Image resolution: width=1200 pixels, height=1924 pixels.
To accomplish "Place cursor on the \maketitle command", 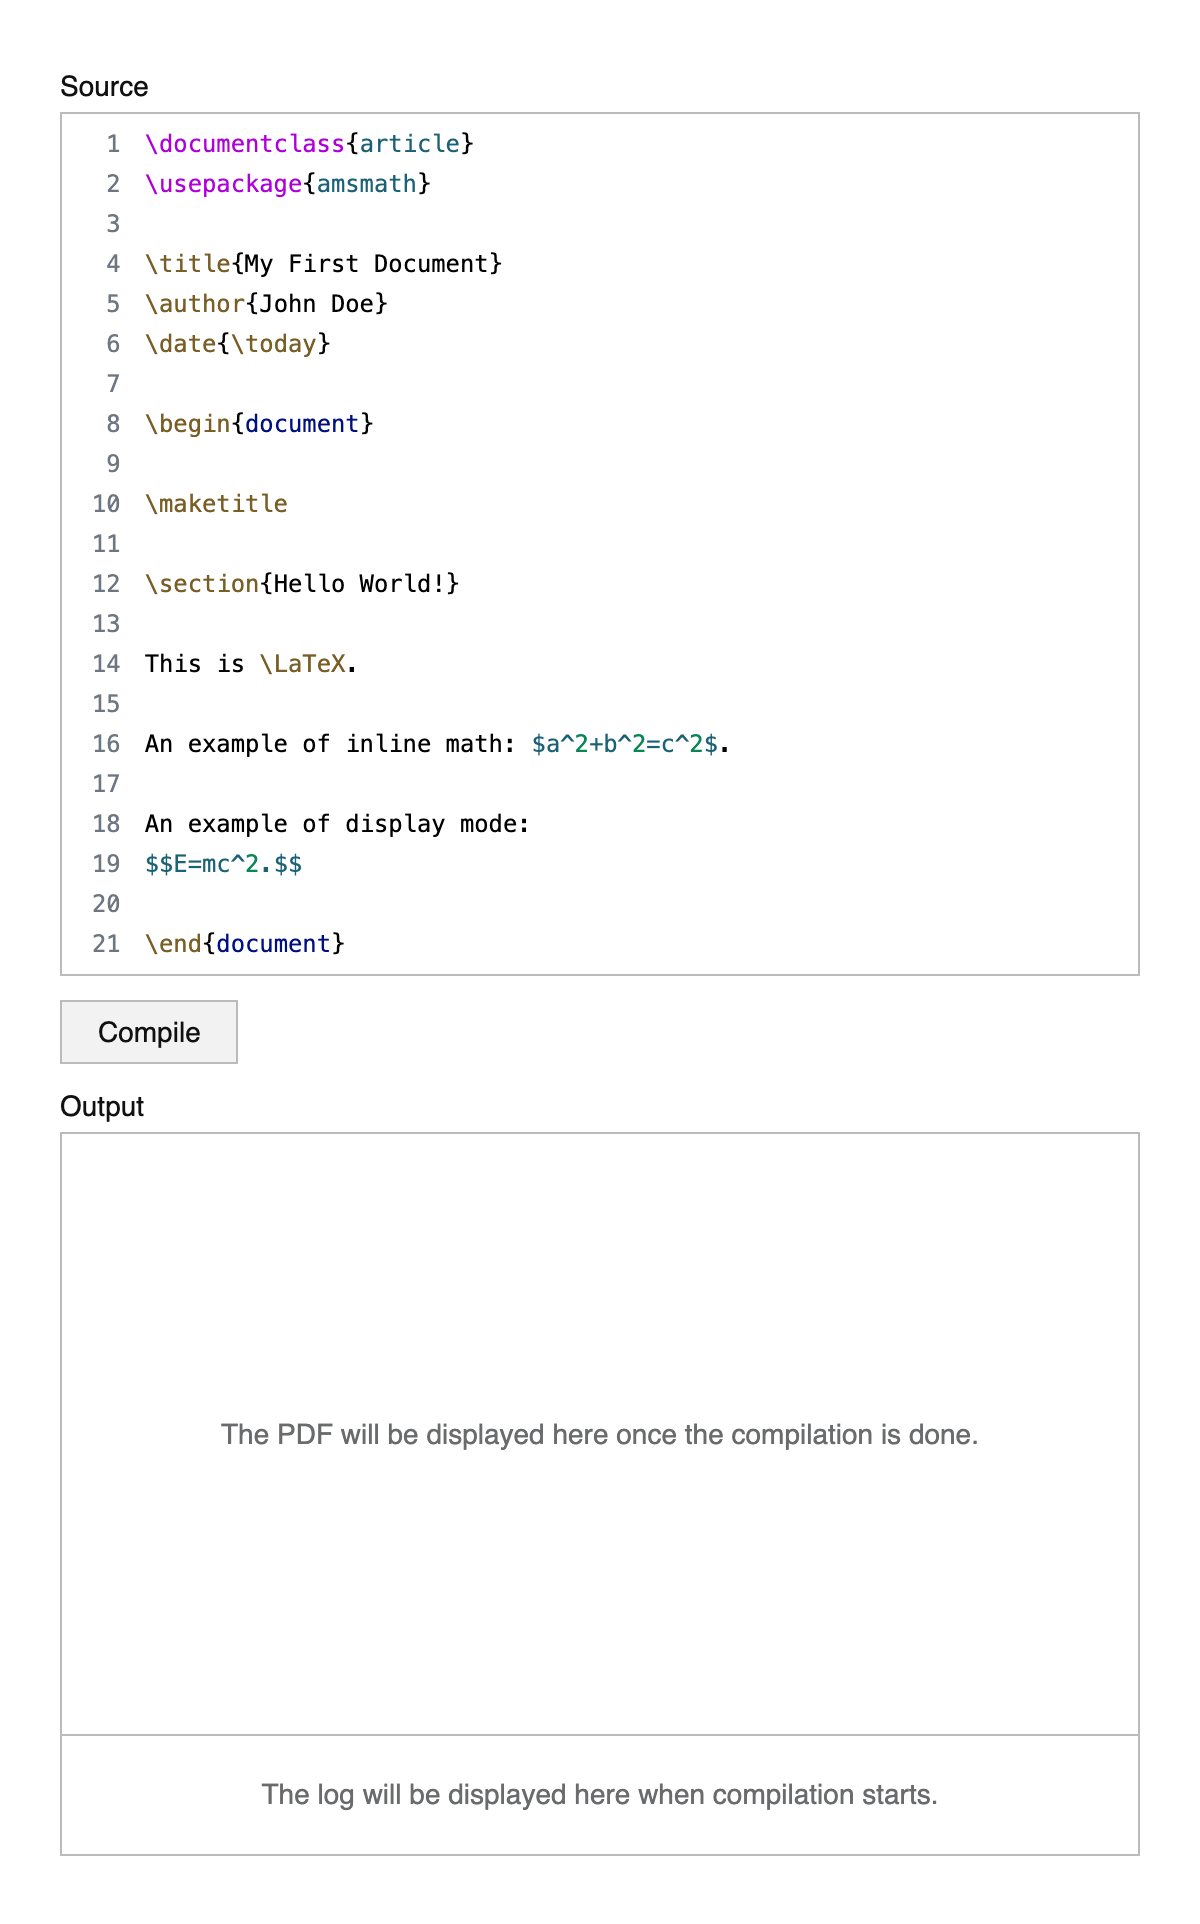I will point(216,504).
